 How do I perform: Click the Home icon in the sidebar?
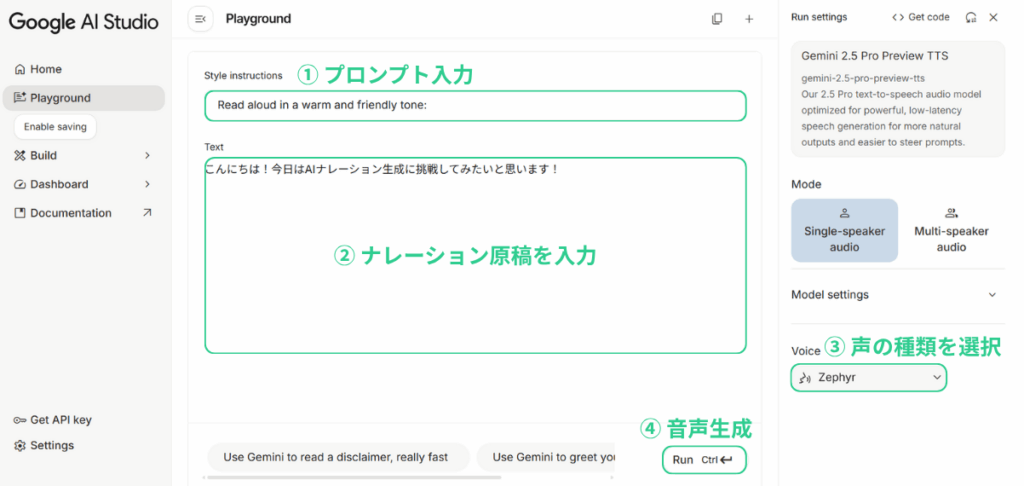click(x=20, y=69)
